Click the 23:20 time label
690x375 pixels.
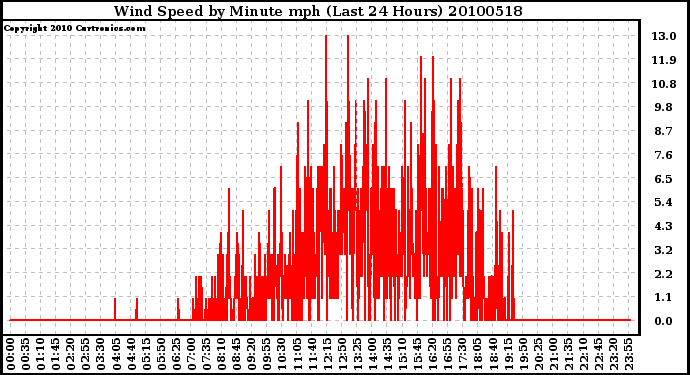click(613, 355)
